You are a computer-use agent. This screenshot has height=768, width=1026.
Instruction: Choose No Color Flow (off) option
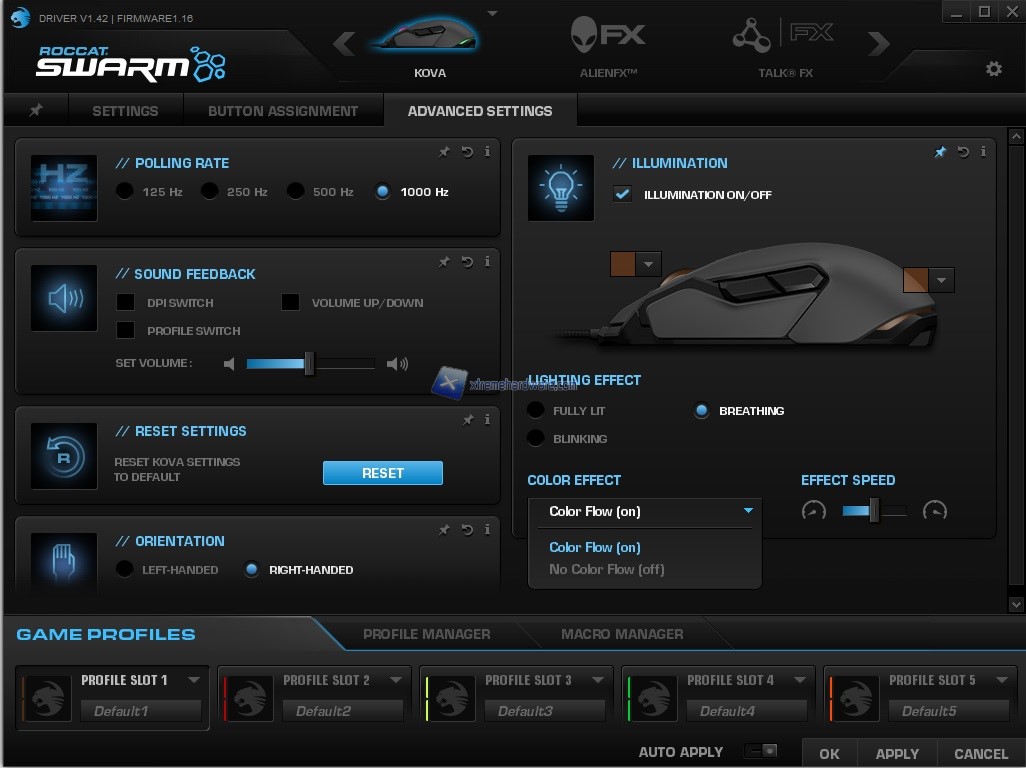[x=607, y=569]
